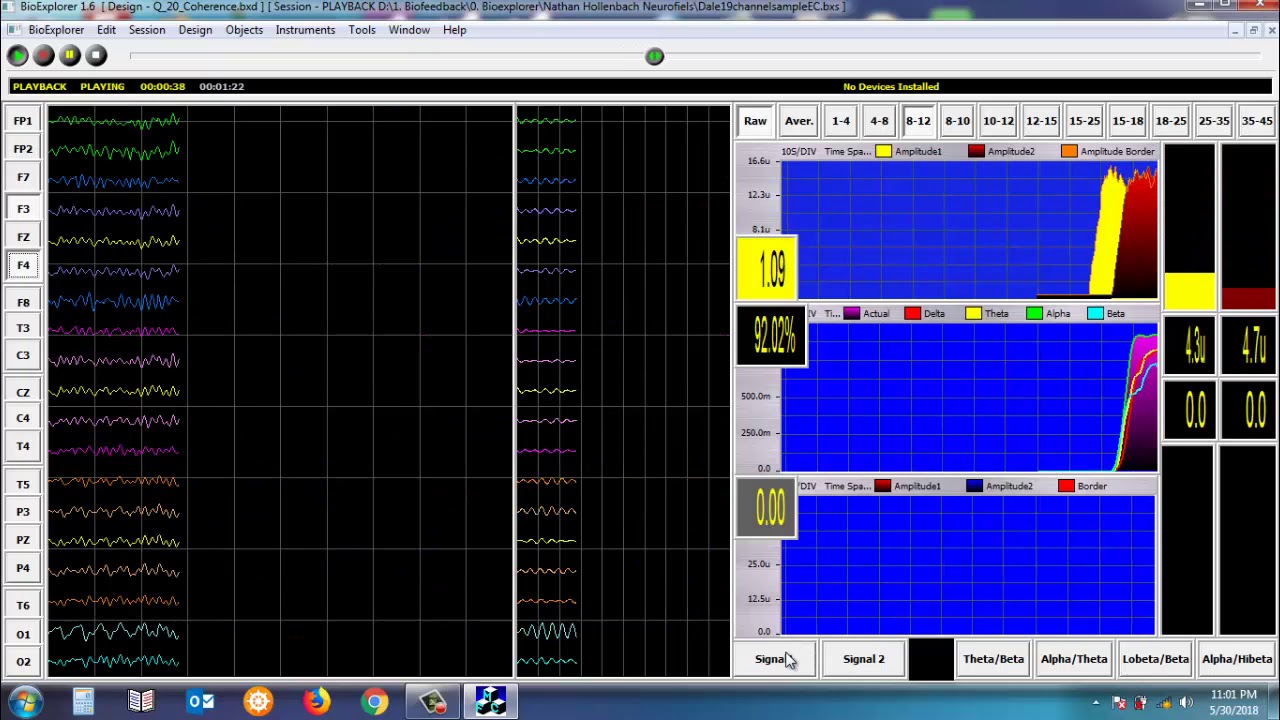Toggle the P4 channel button

(23, 568)
